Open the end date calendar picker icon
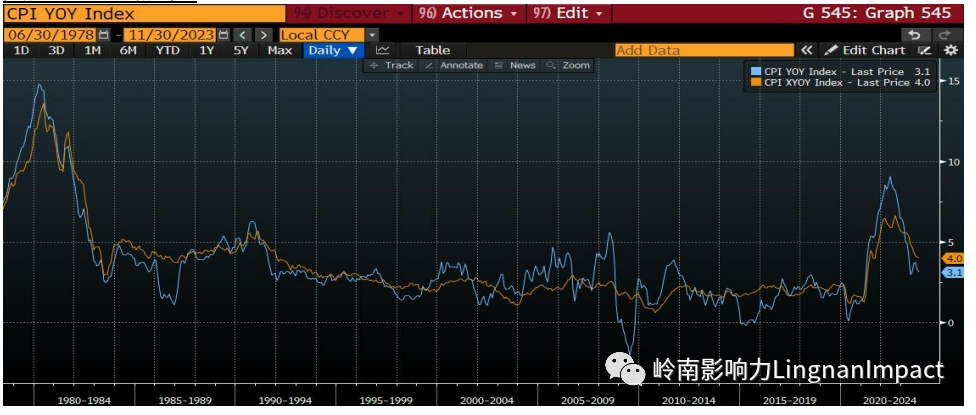 click(x=223, y=35)
